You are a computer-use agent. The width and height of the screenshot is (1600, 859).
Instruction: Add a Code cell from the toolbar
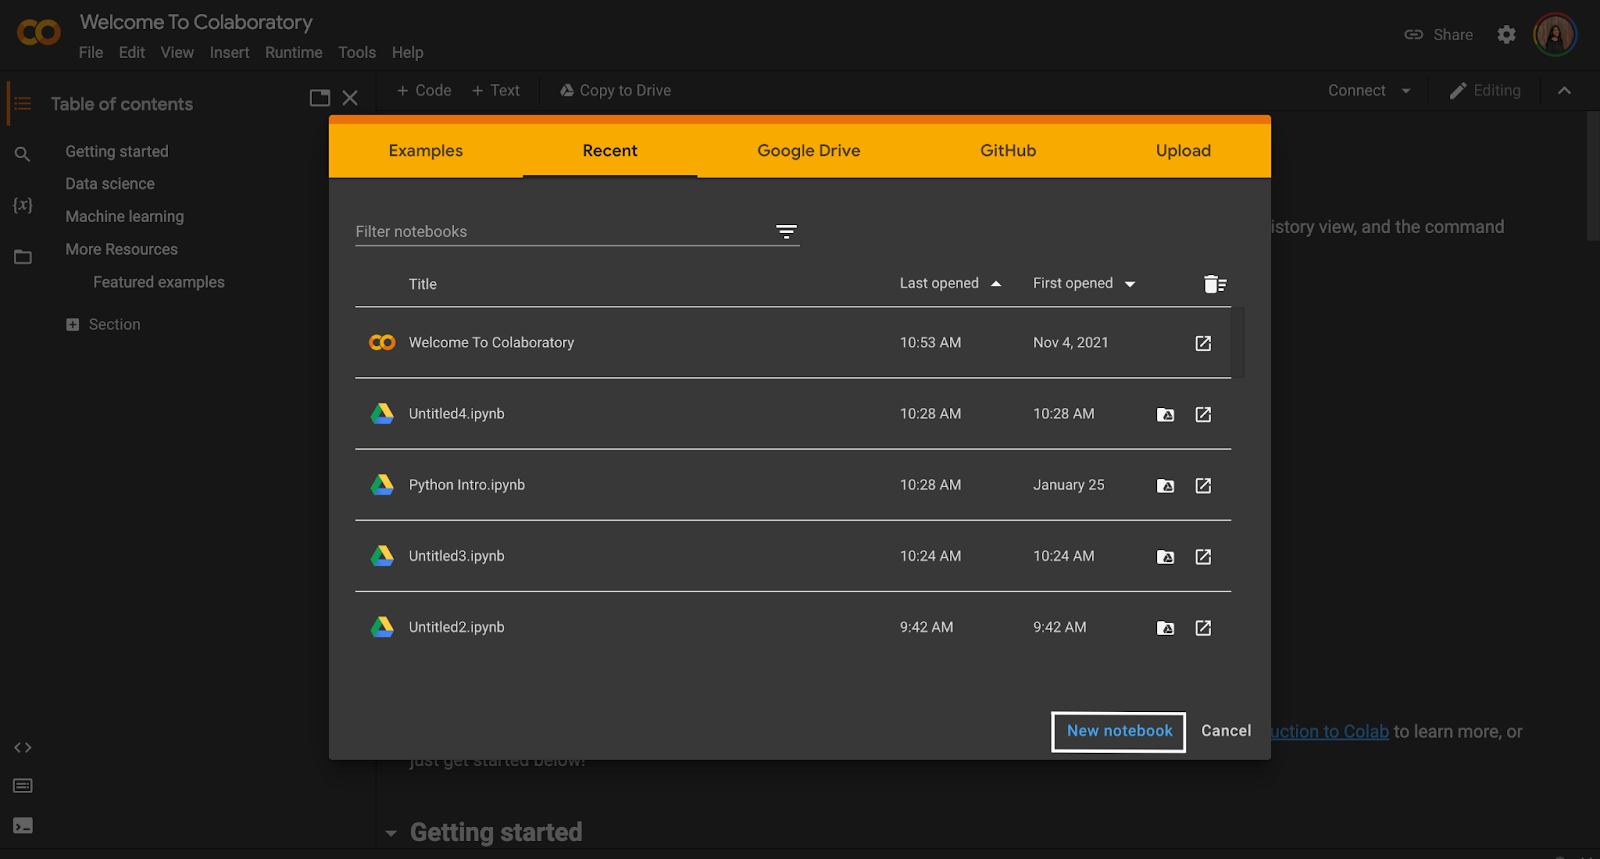(424, 91)
